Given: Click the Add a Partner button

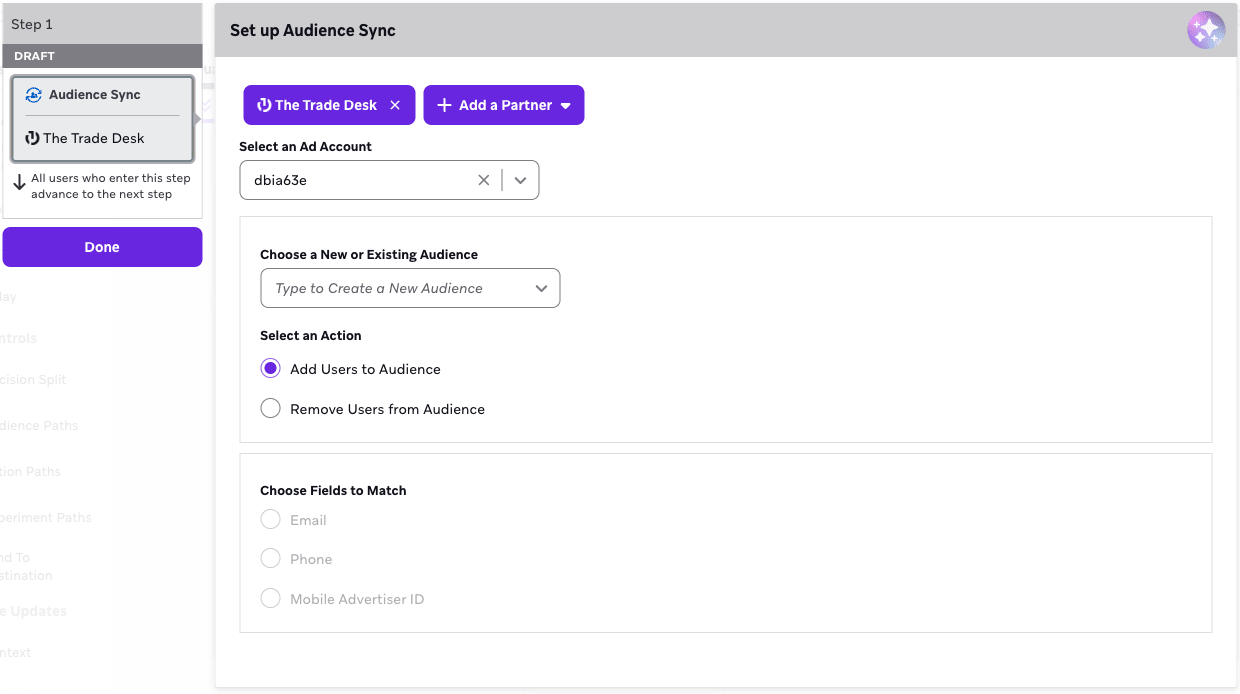Looking at the screenshot, I should 503,104.
